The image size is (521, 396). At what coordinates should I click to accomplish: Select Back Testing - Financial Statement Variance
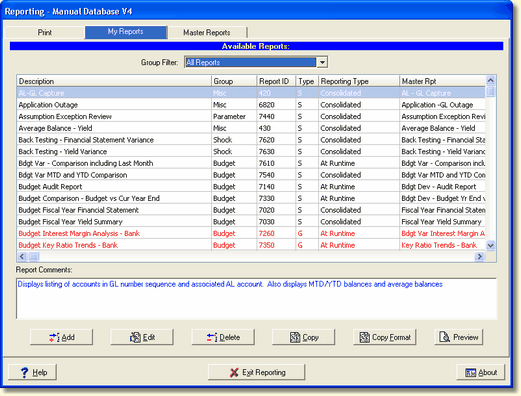251,140
